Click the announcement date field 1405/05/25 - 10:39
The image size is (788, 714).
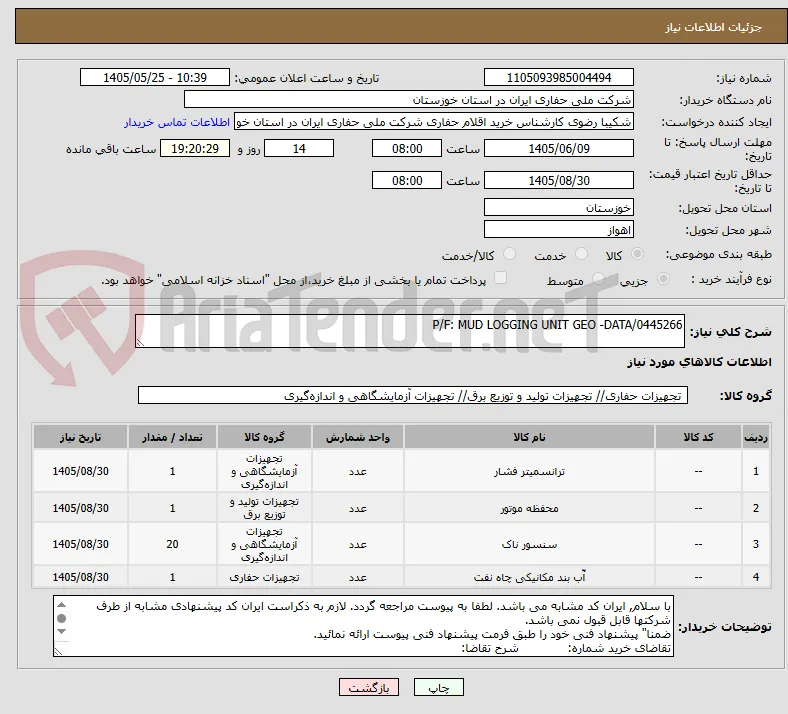click(x=155, y=77)
